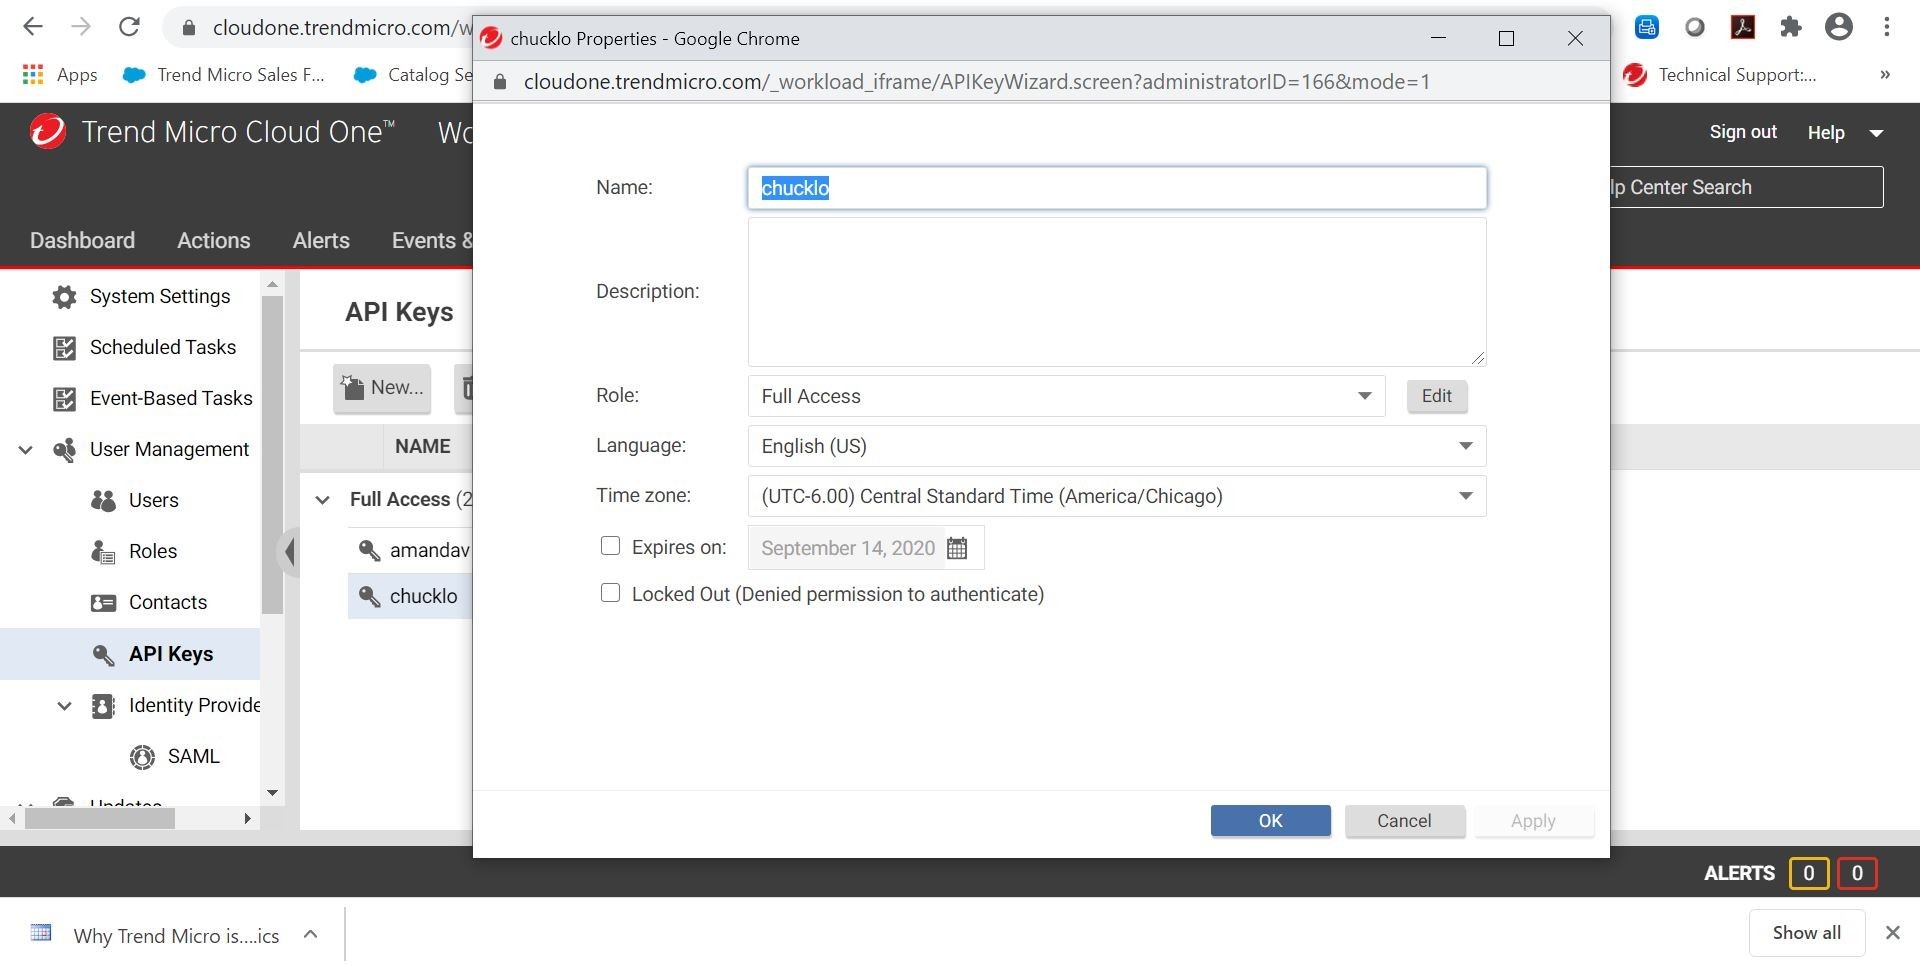This screenshot has height=965, width=1920.
Task: Click the red-outlined alerts counter
Action: (x=1857, y=873)
